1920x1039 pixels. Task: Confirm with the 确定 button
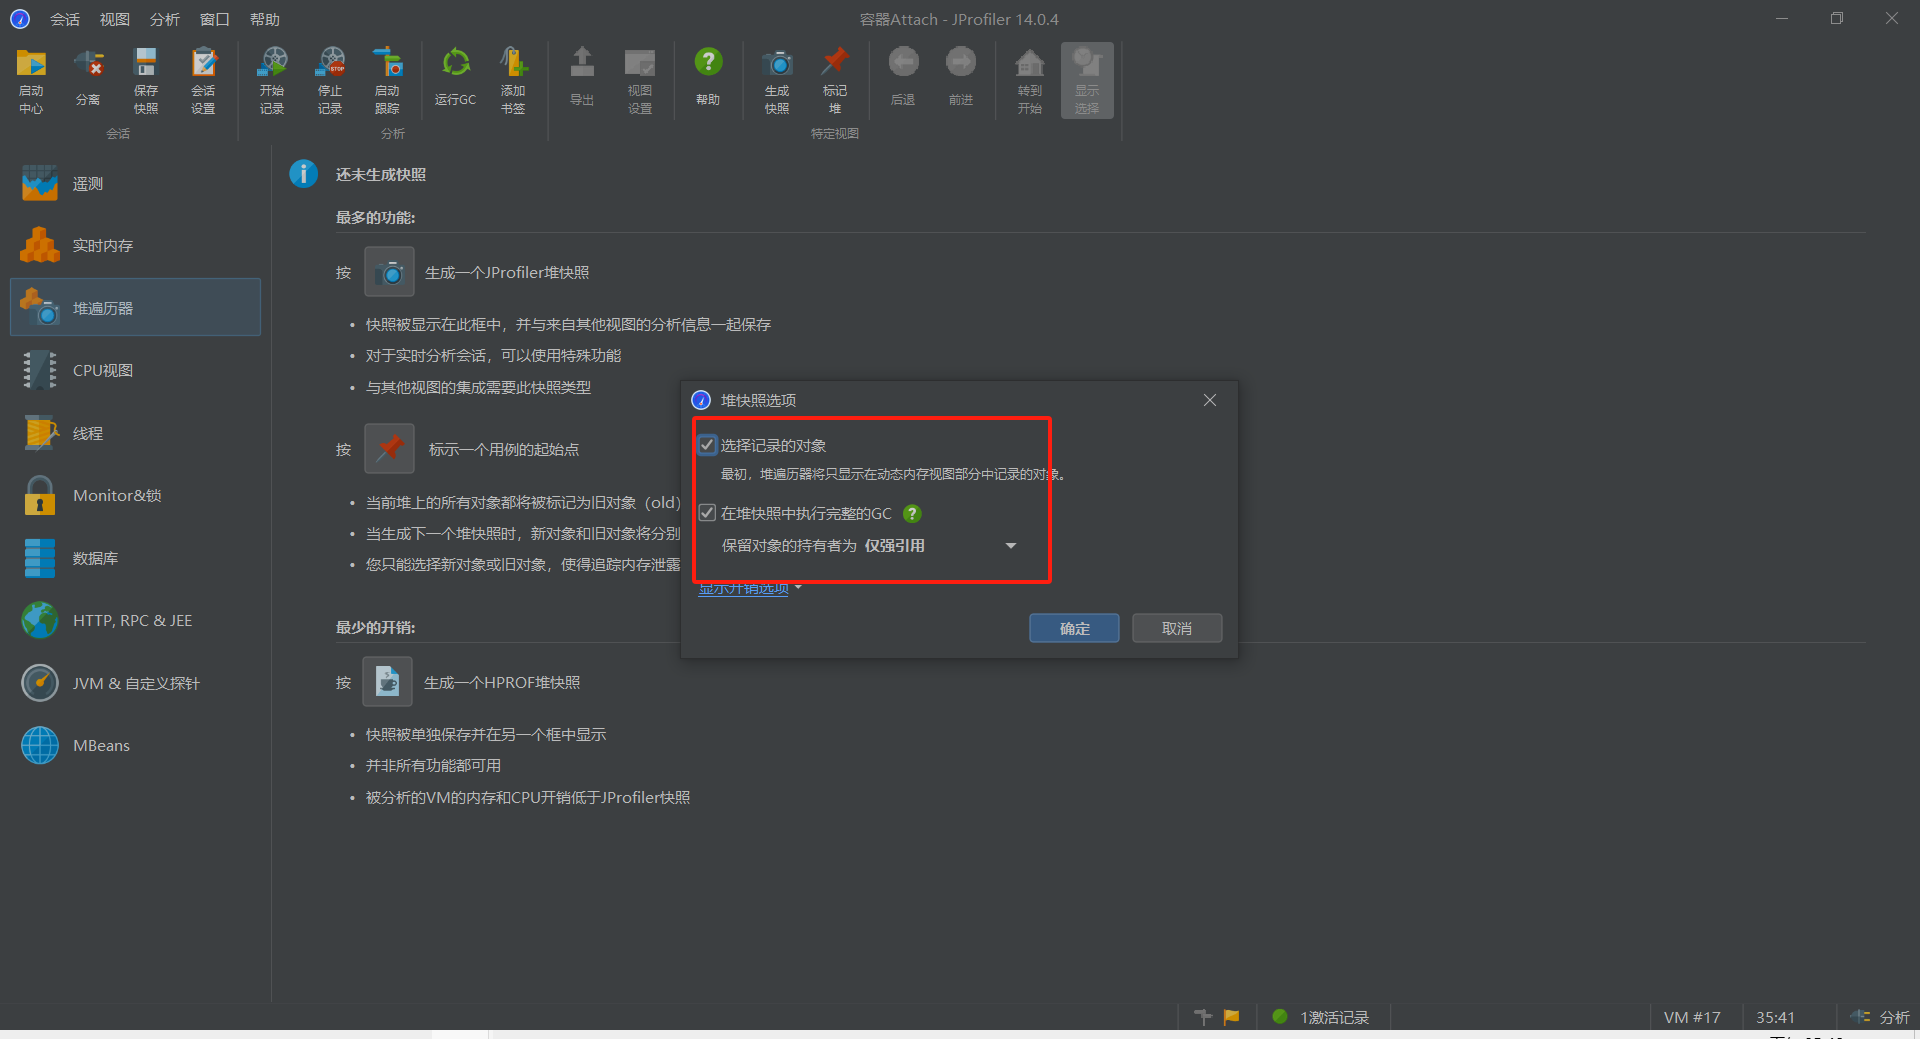point(1074,628)
